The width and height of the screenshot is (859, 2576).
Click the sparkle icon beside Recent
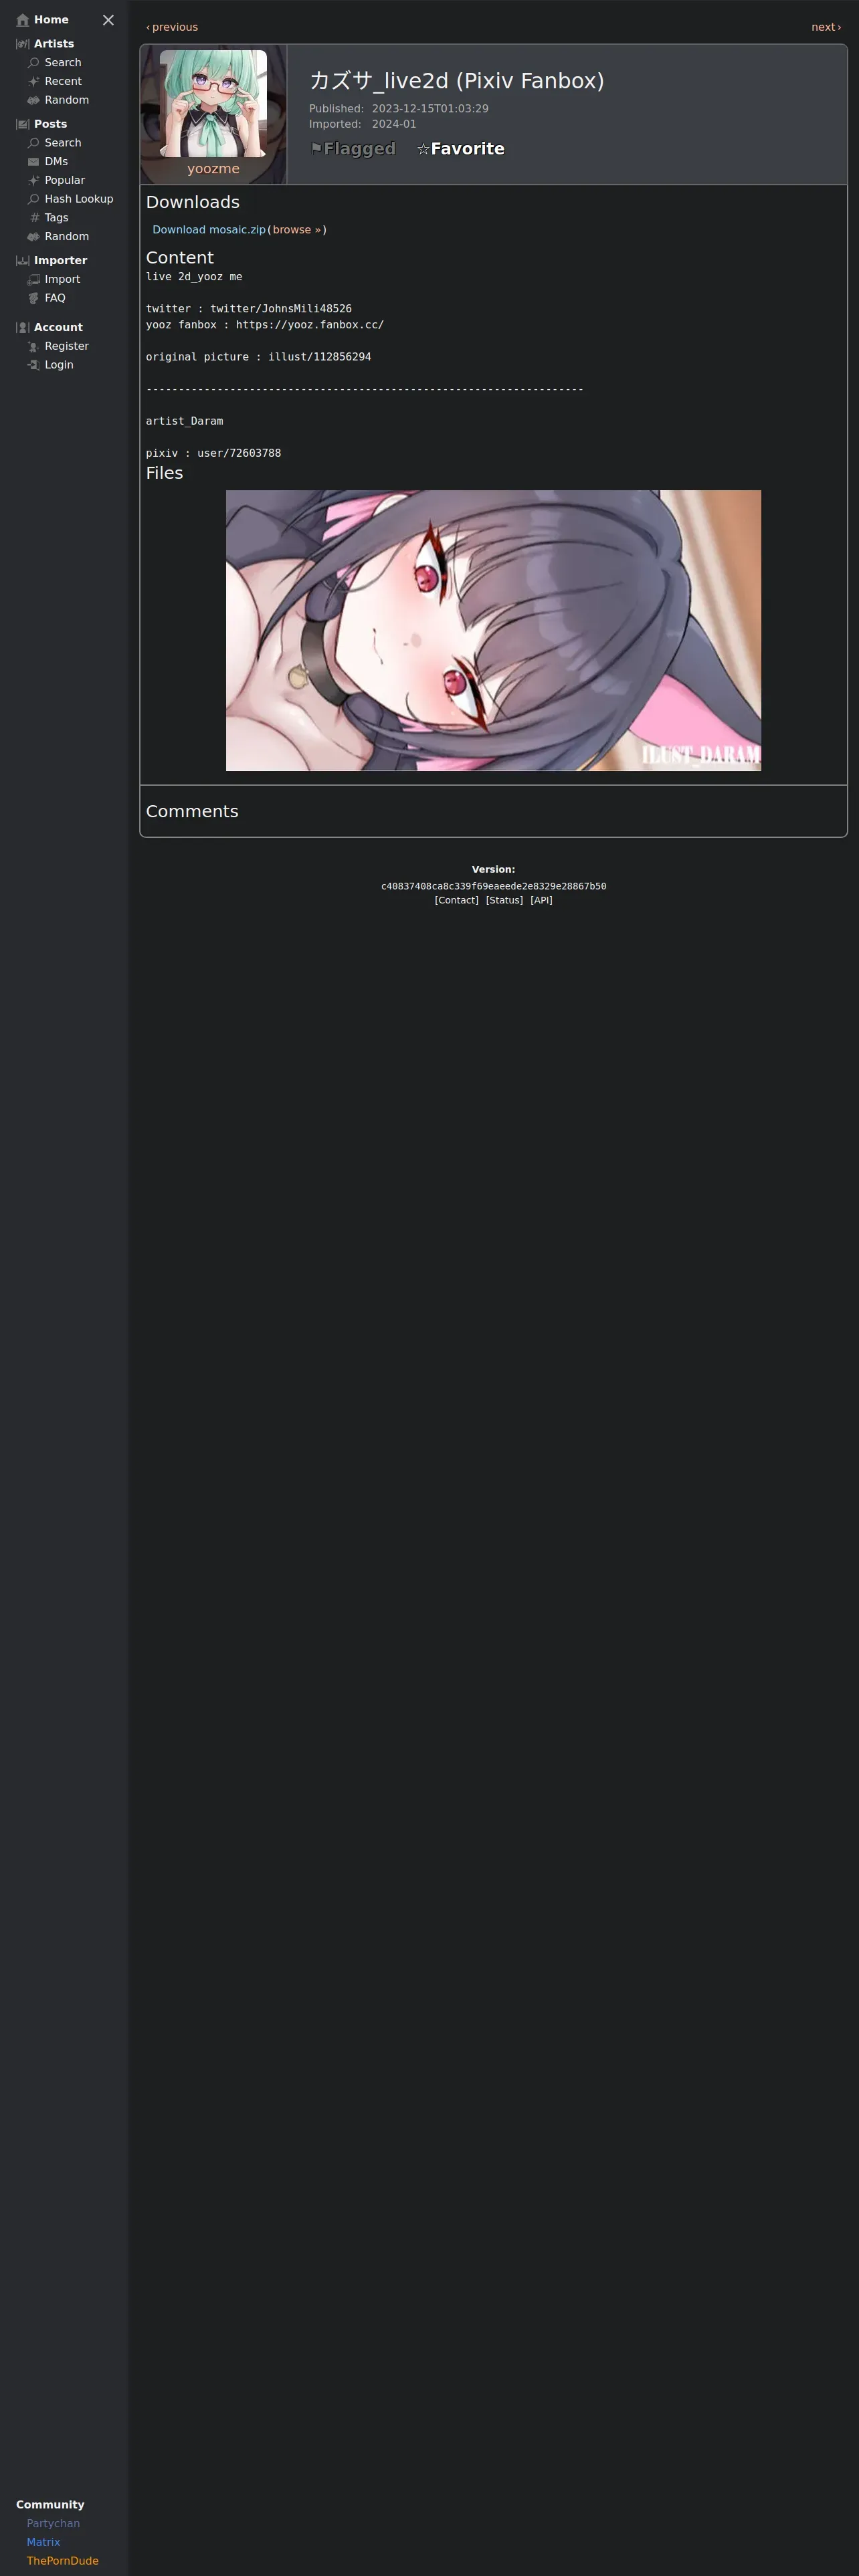pyautogui.click(x=34, y=82)
